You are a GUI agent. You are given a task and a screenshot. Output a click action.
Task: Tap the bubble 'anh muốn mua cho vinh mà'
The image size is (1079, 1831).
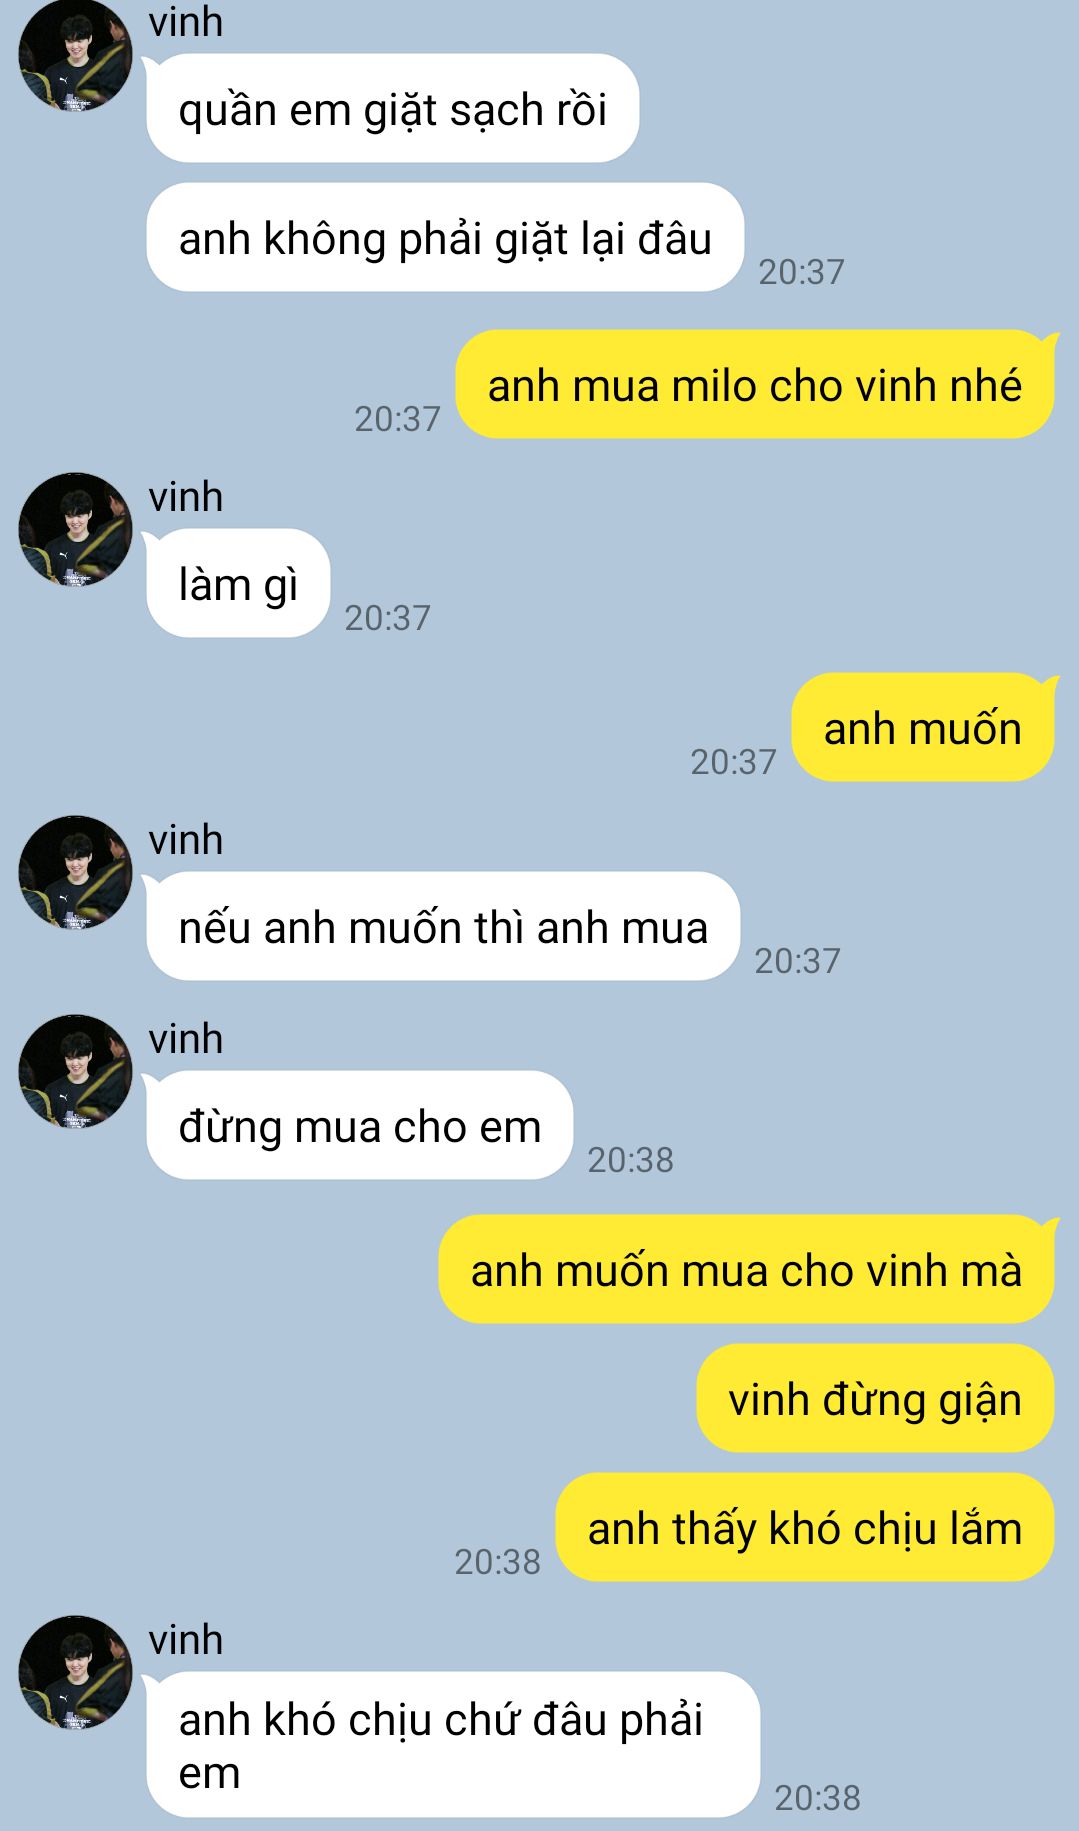click(747, 1270)
